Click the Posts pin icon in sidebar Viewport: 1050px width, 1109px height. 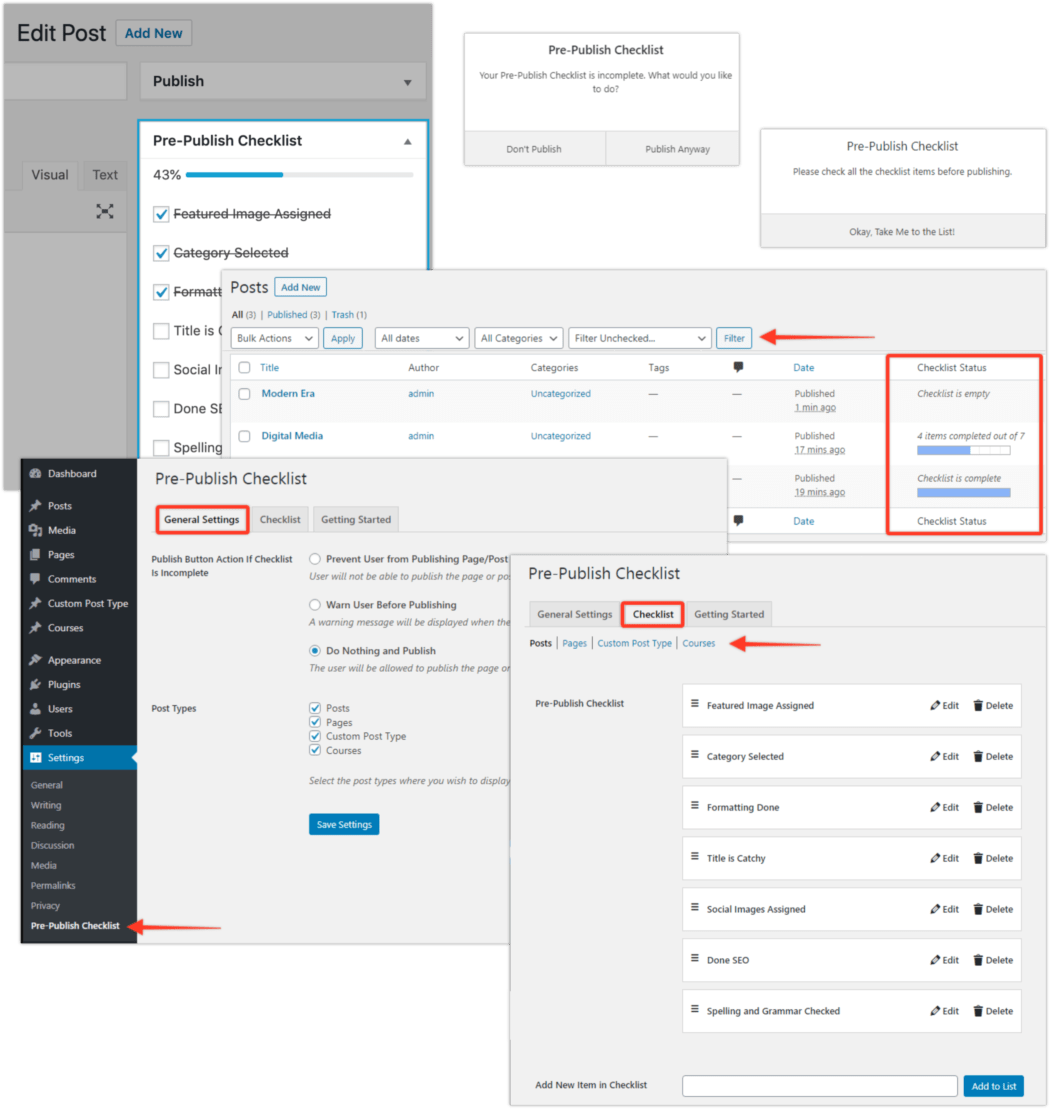click(x=35, y=506)
